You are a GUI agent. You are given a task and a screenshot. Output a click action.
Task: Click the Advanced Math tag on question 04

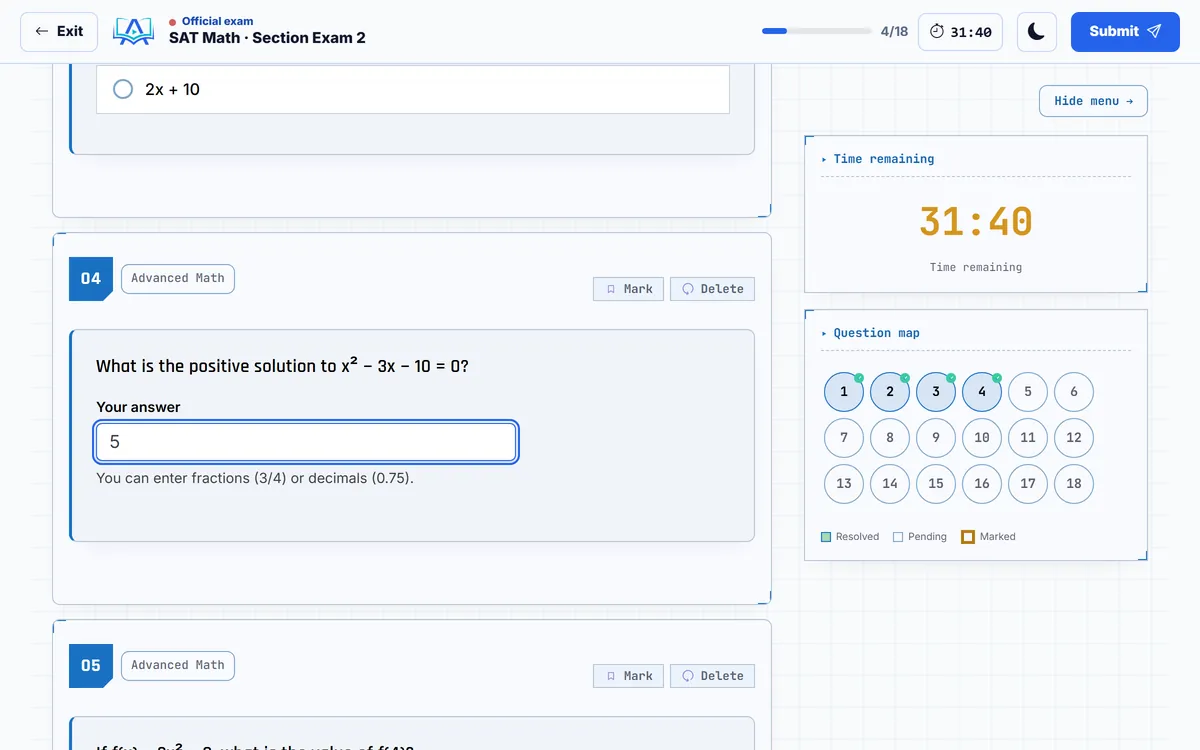(178, 279)
